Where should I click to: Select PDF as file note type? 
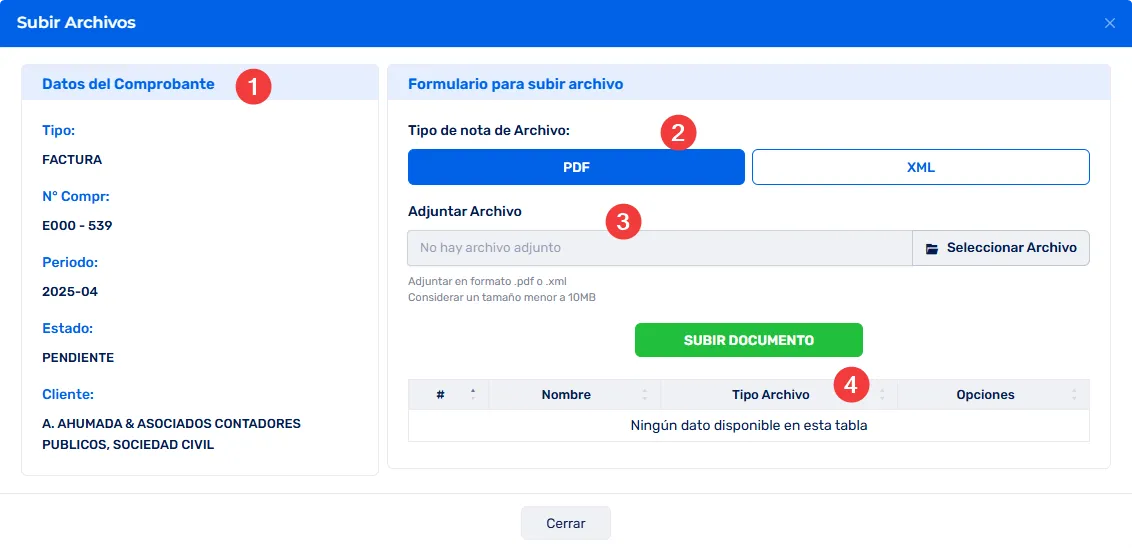point(576,167)
